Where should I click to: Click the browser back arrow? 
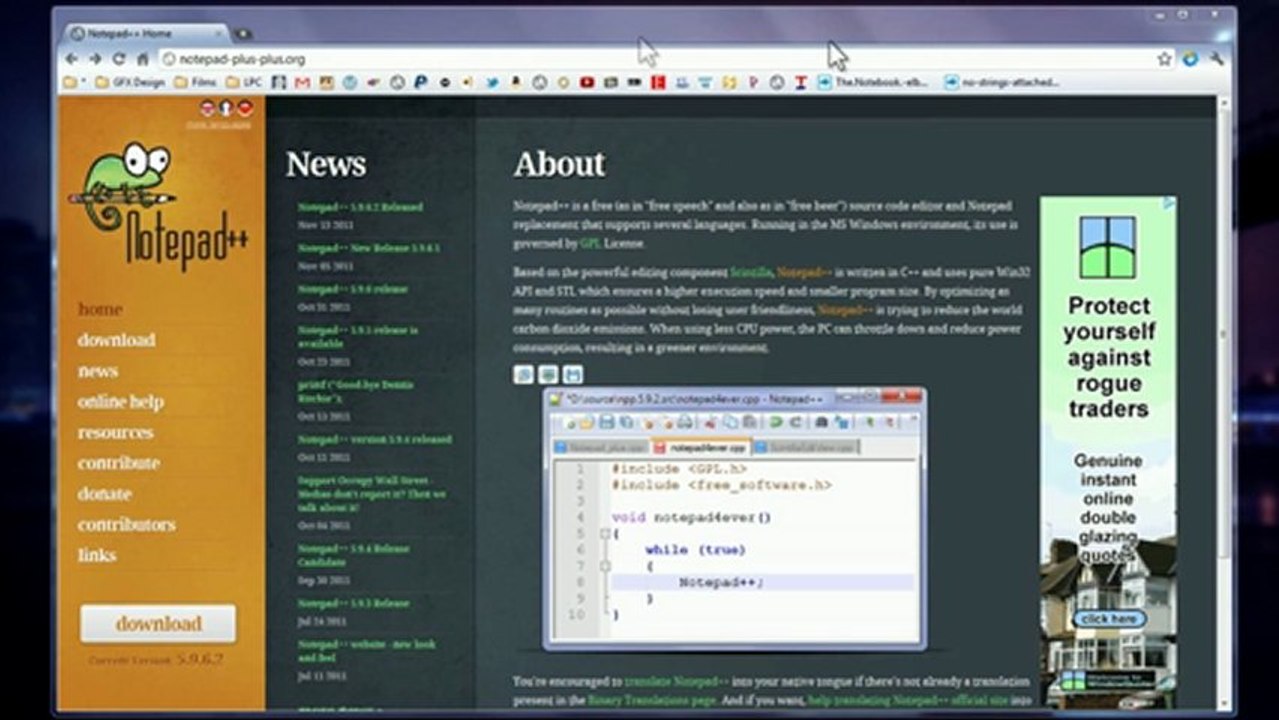[71, 59]
